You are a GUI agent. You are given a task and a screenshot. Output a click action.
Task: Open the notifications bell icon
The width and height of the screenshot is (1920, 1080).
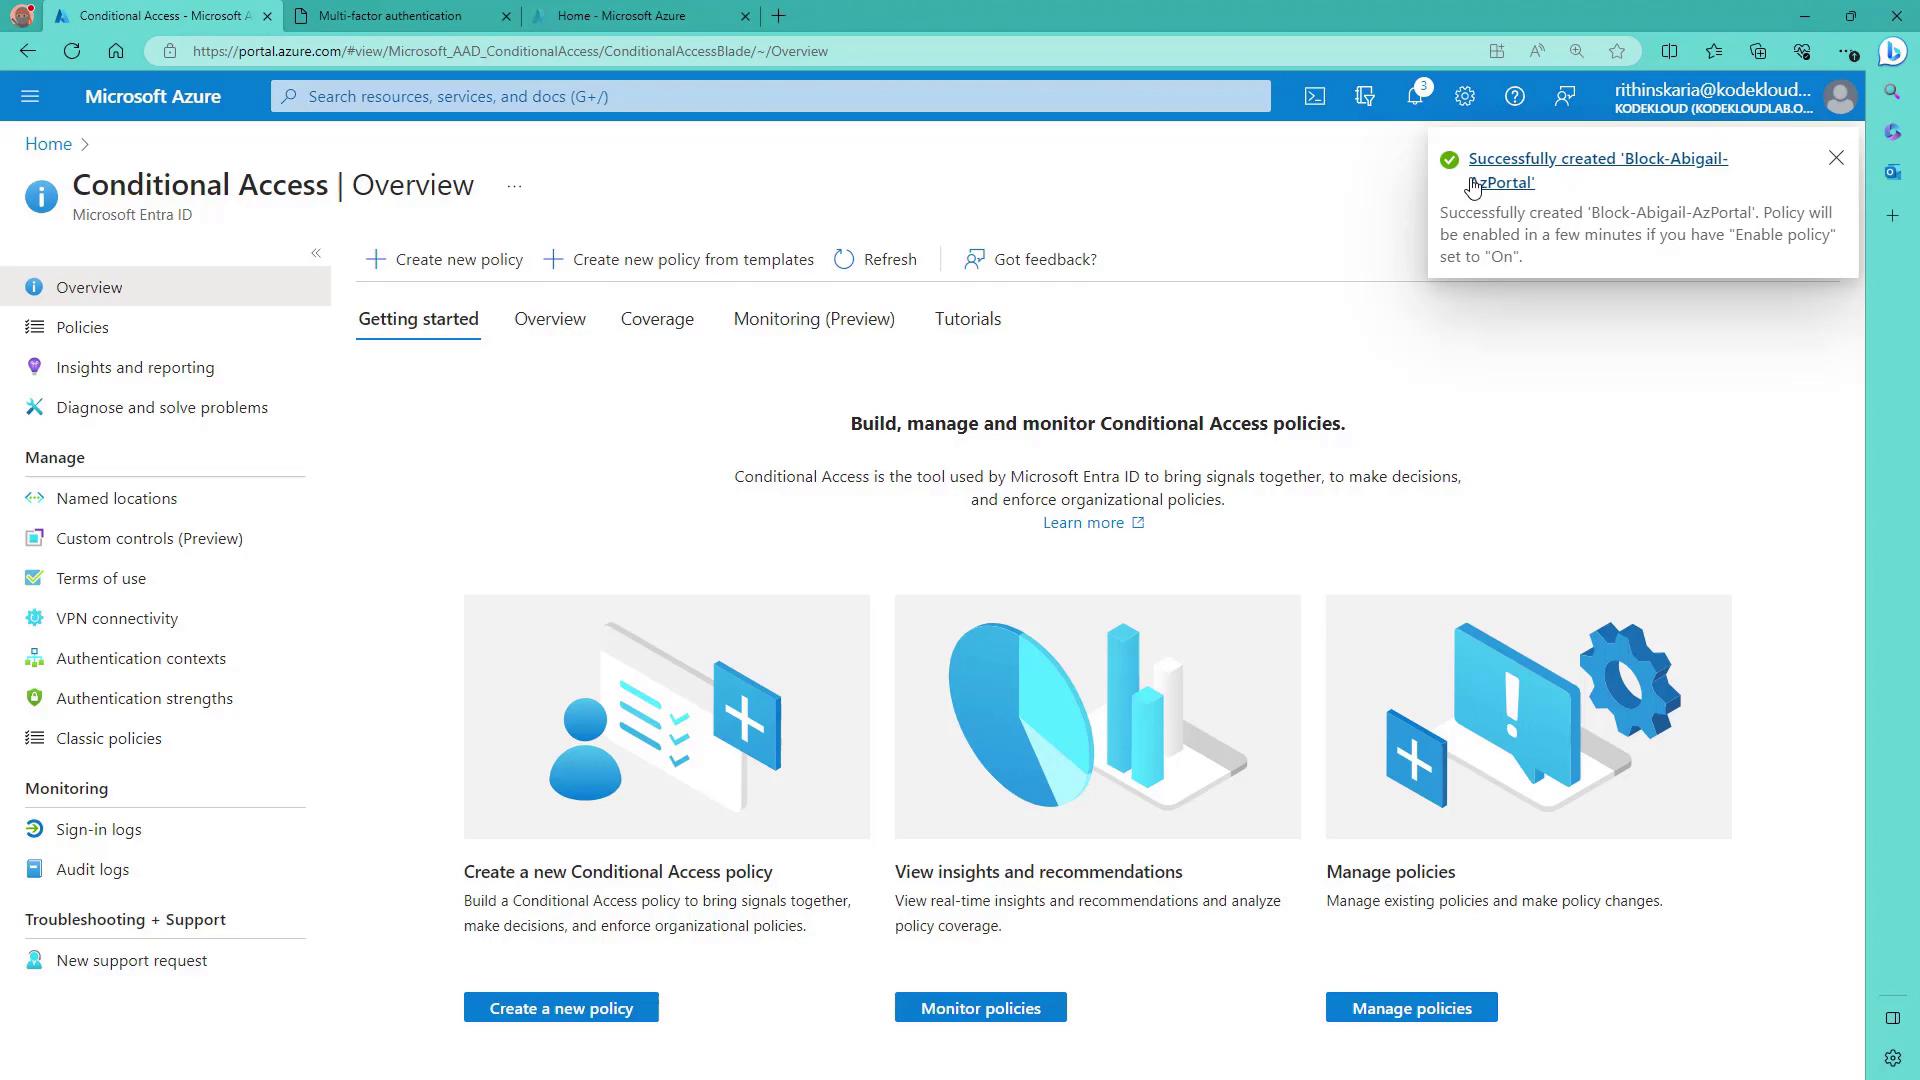point(1415,96)
